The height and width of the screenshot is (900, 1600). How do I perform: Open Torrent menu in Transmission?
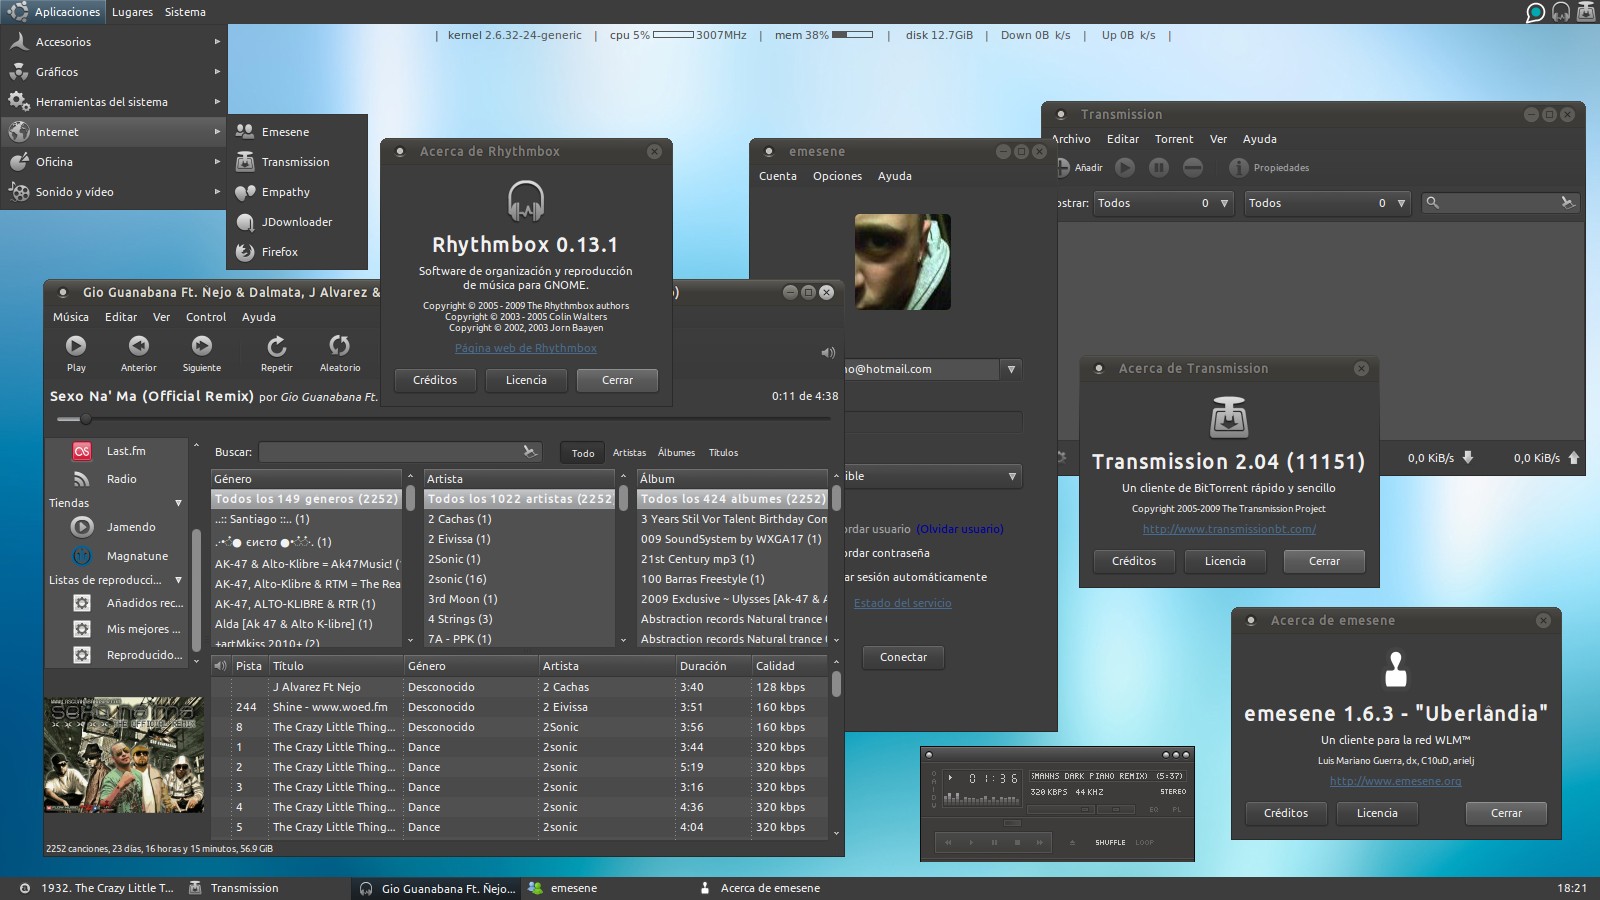click(1174, 139)
